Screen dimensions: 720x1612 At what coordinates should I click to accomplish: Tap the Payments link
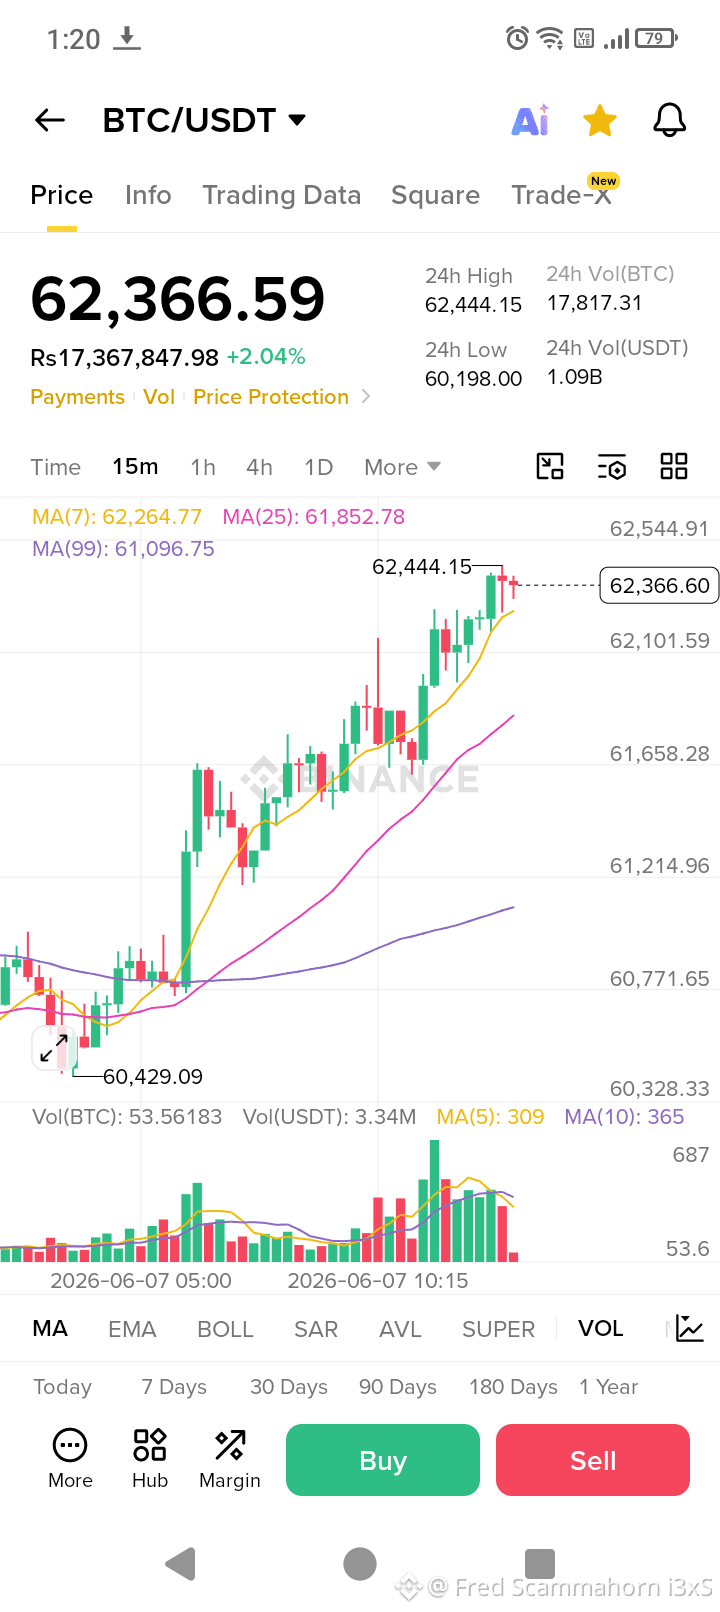pyautogui.click(x=77, y=397)
